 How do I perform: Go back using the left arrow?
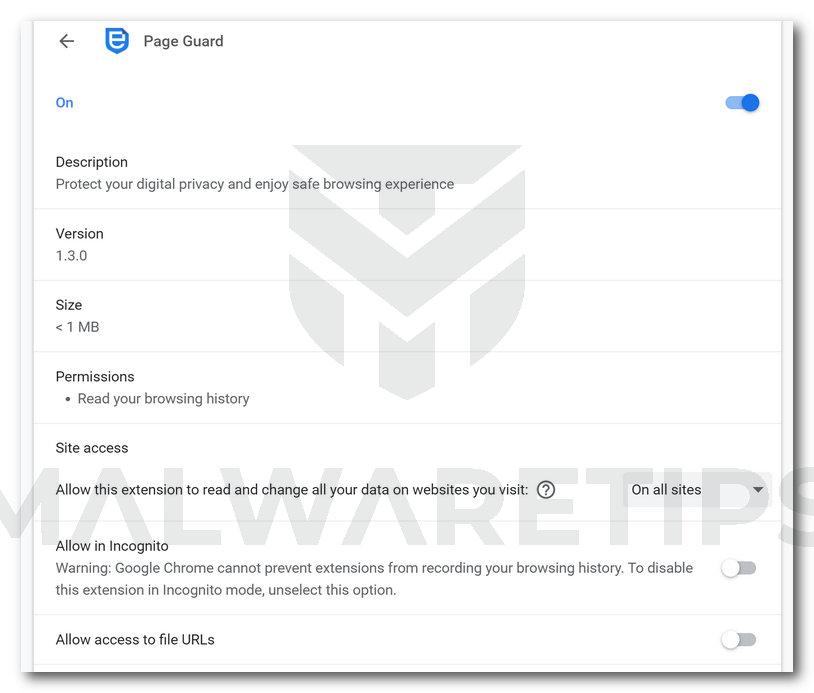66,41
